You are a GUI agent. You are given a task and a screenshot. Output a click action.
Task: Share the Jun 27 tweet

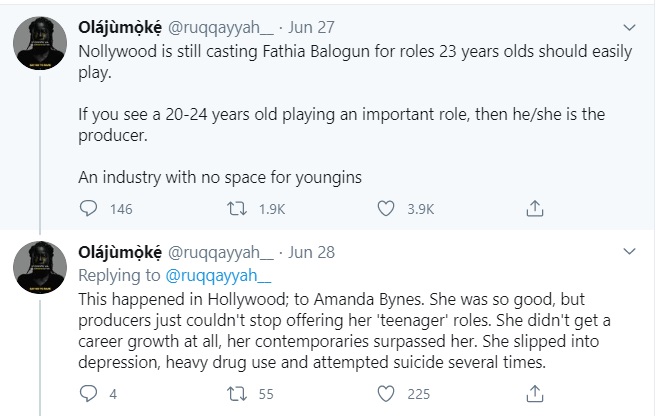click(535, 208)
